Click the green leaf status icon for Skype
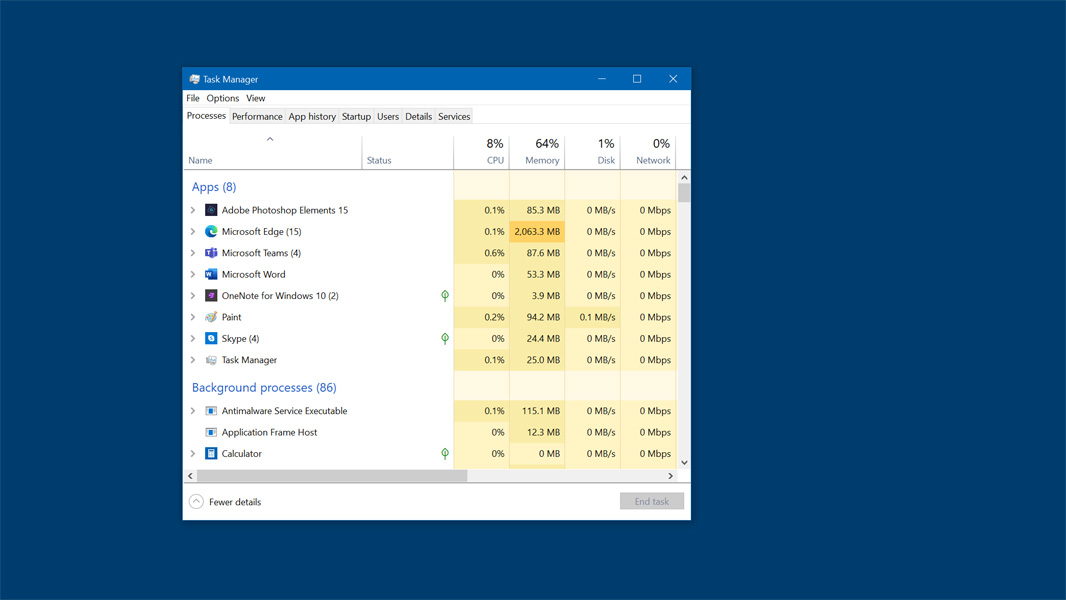 (x=445, y=338)
